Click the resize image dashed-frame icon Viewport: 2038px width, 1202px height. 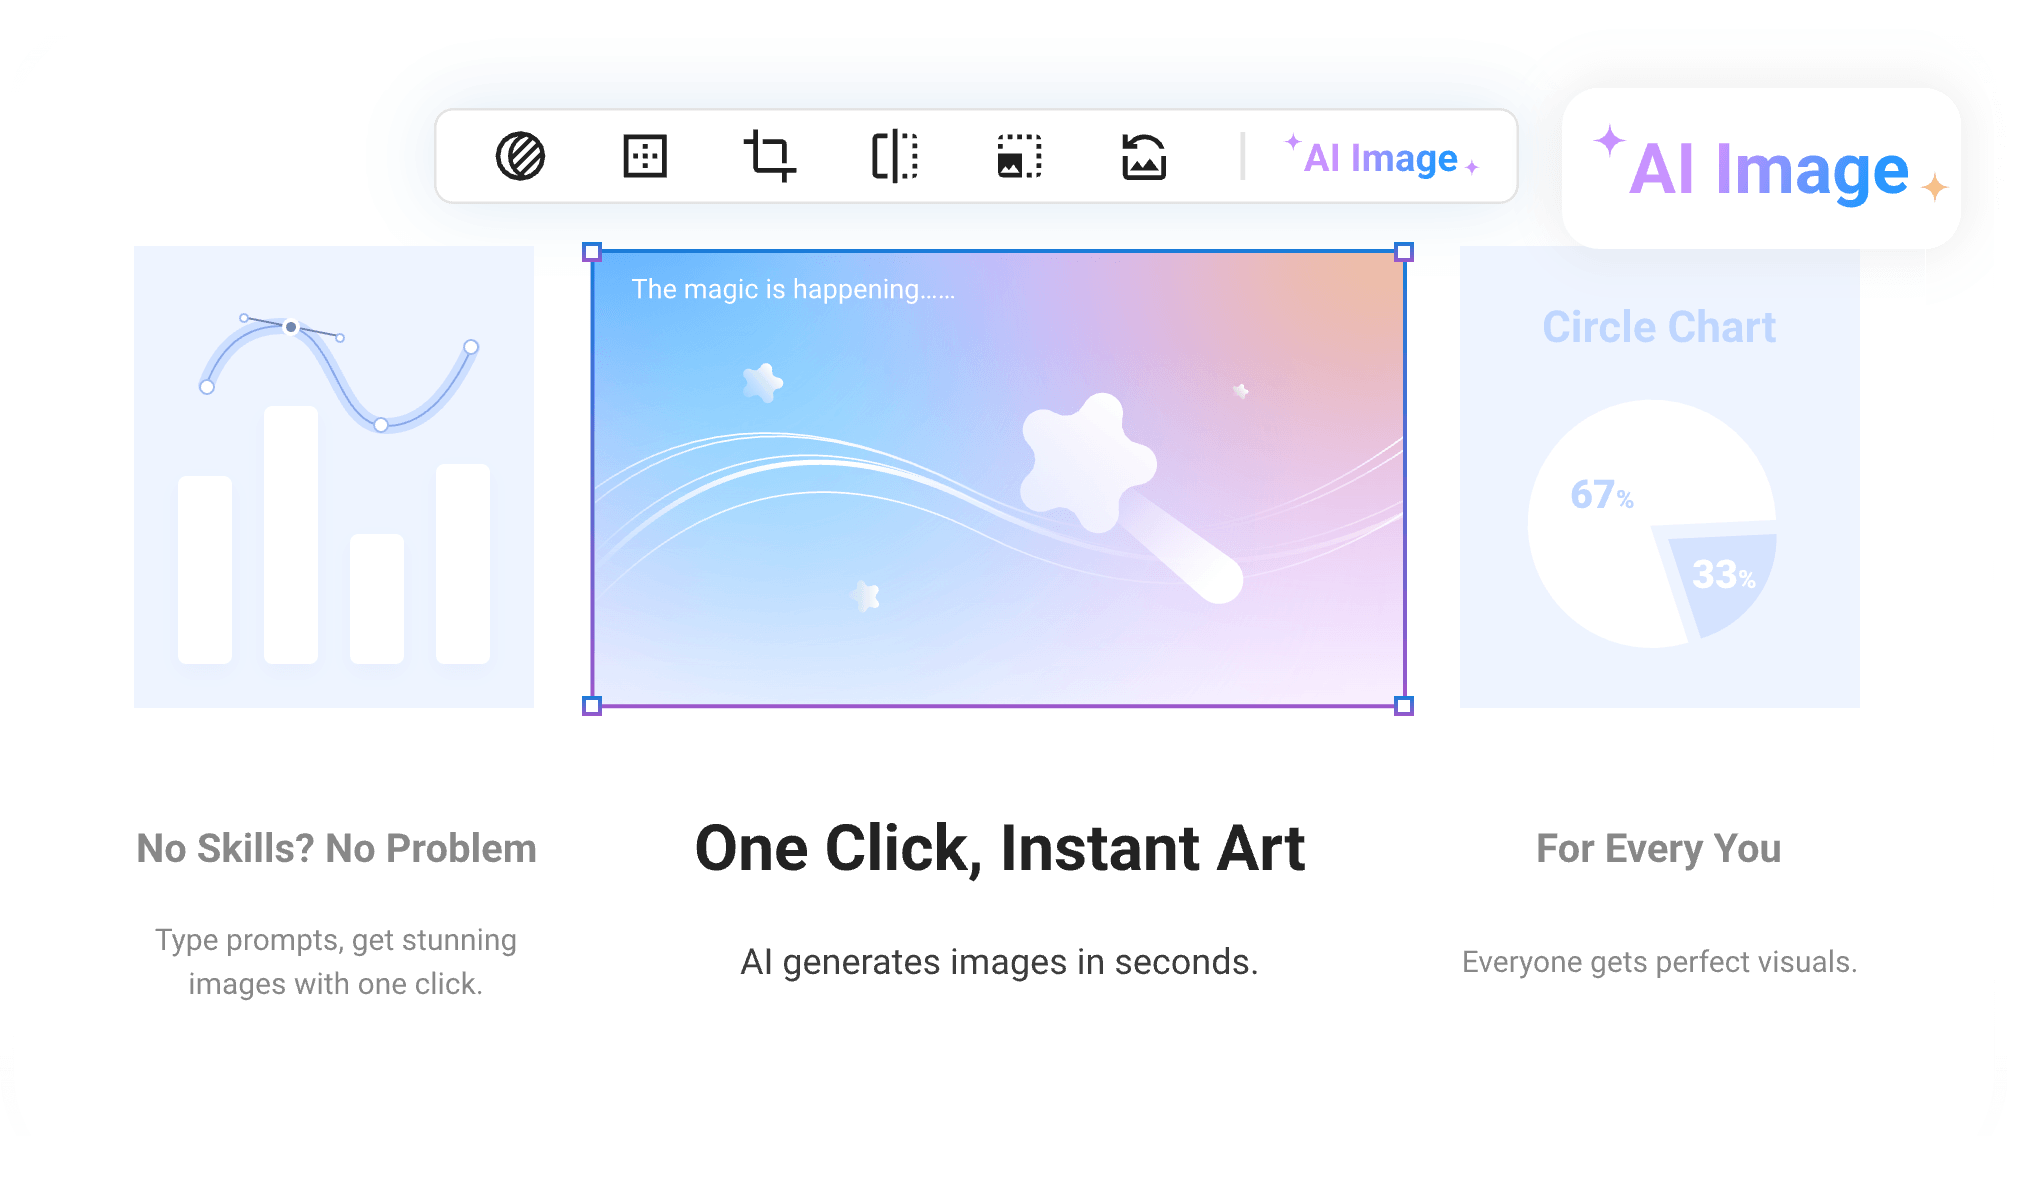(1019, 157)
